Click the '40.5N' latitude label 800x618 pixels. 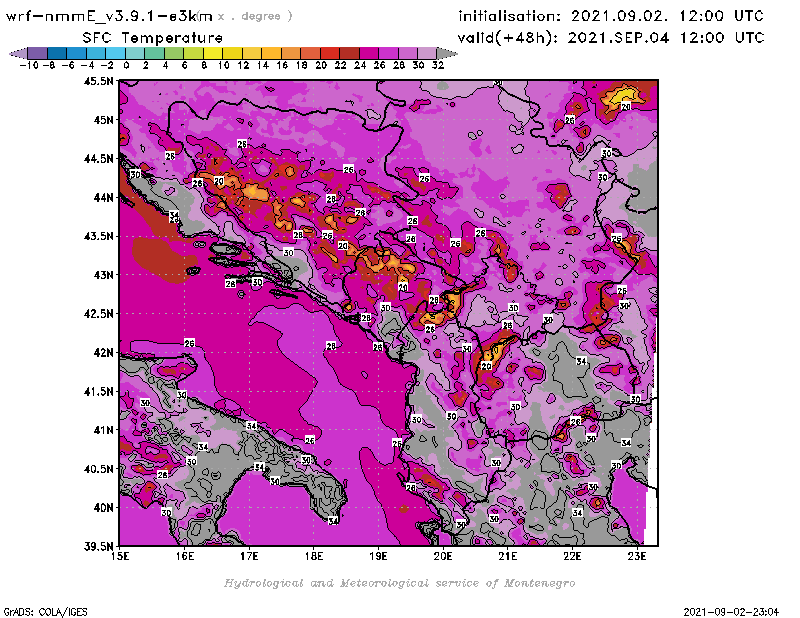click(98, 469)
